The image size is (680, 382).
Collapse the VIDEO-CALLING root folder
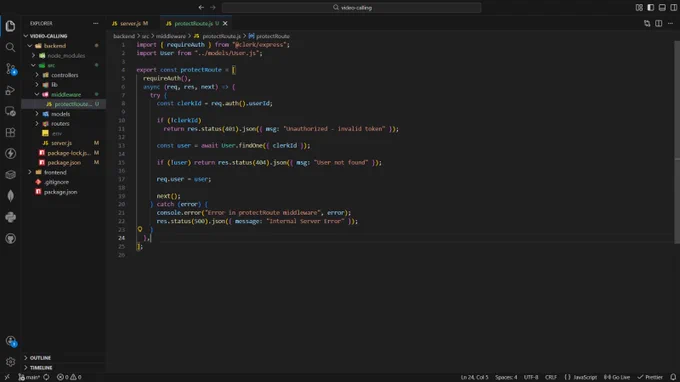(26, 36)
